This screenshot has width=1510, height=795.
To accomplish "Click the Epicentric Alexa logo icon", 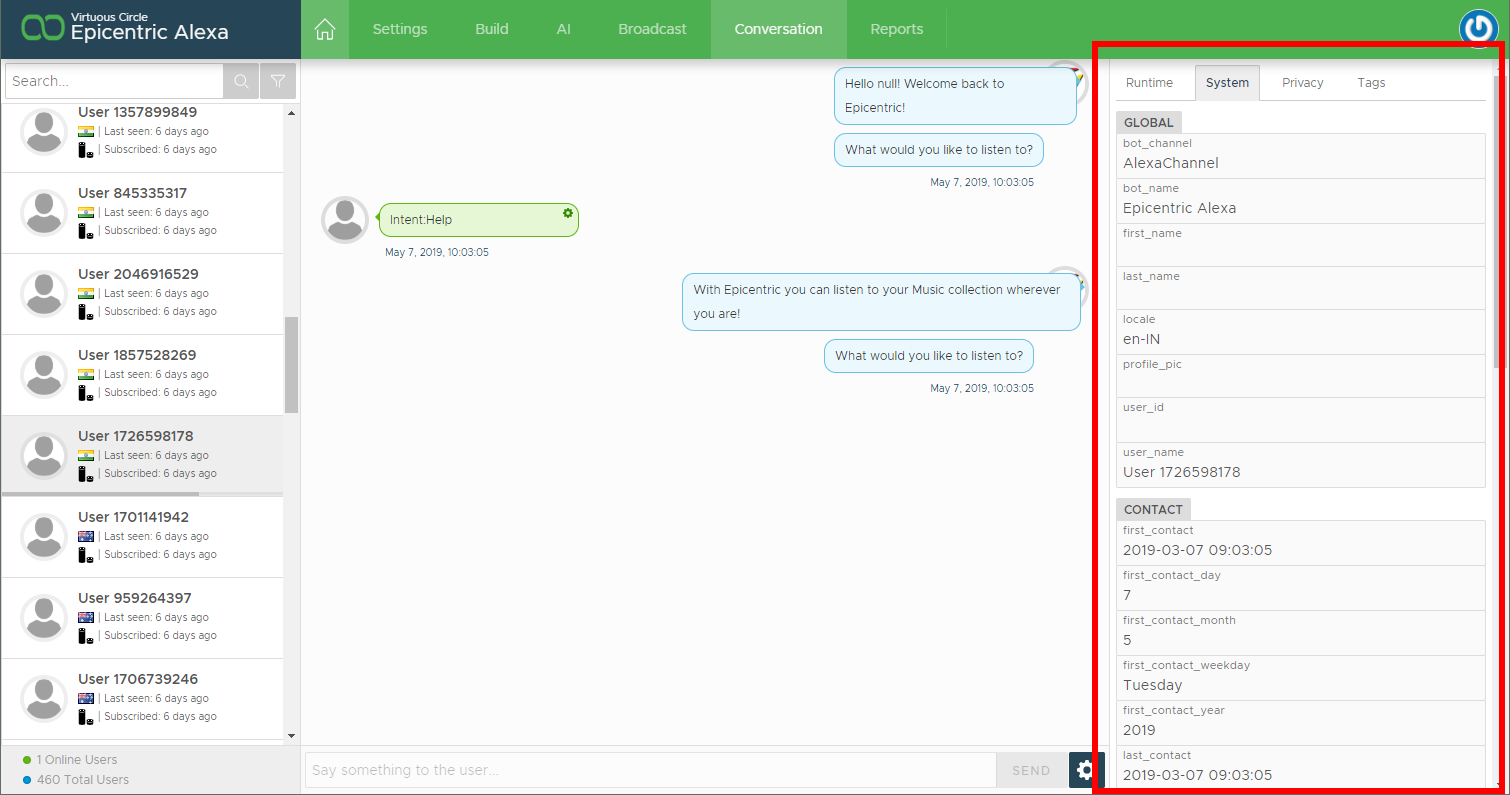I will [43, 29].
